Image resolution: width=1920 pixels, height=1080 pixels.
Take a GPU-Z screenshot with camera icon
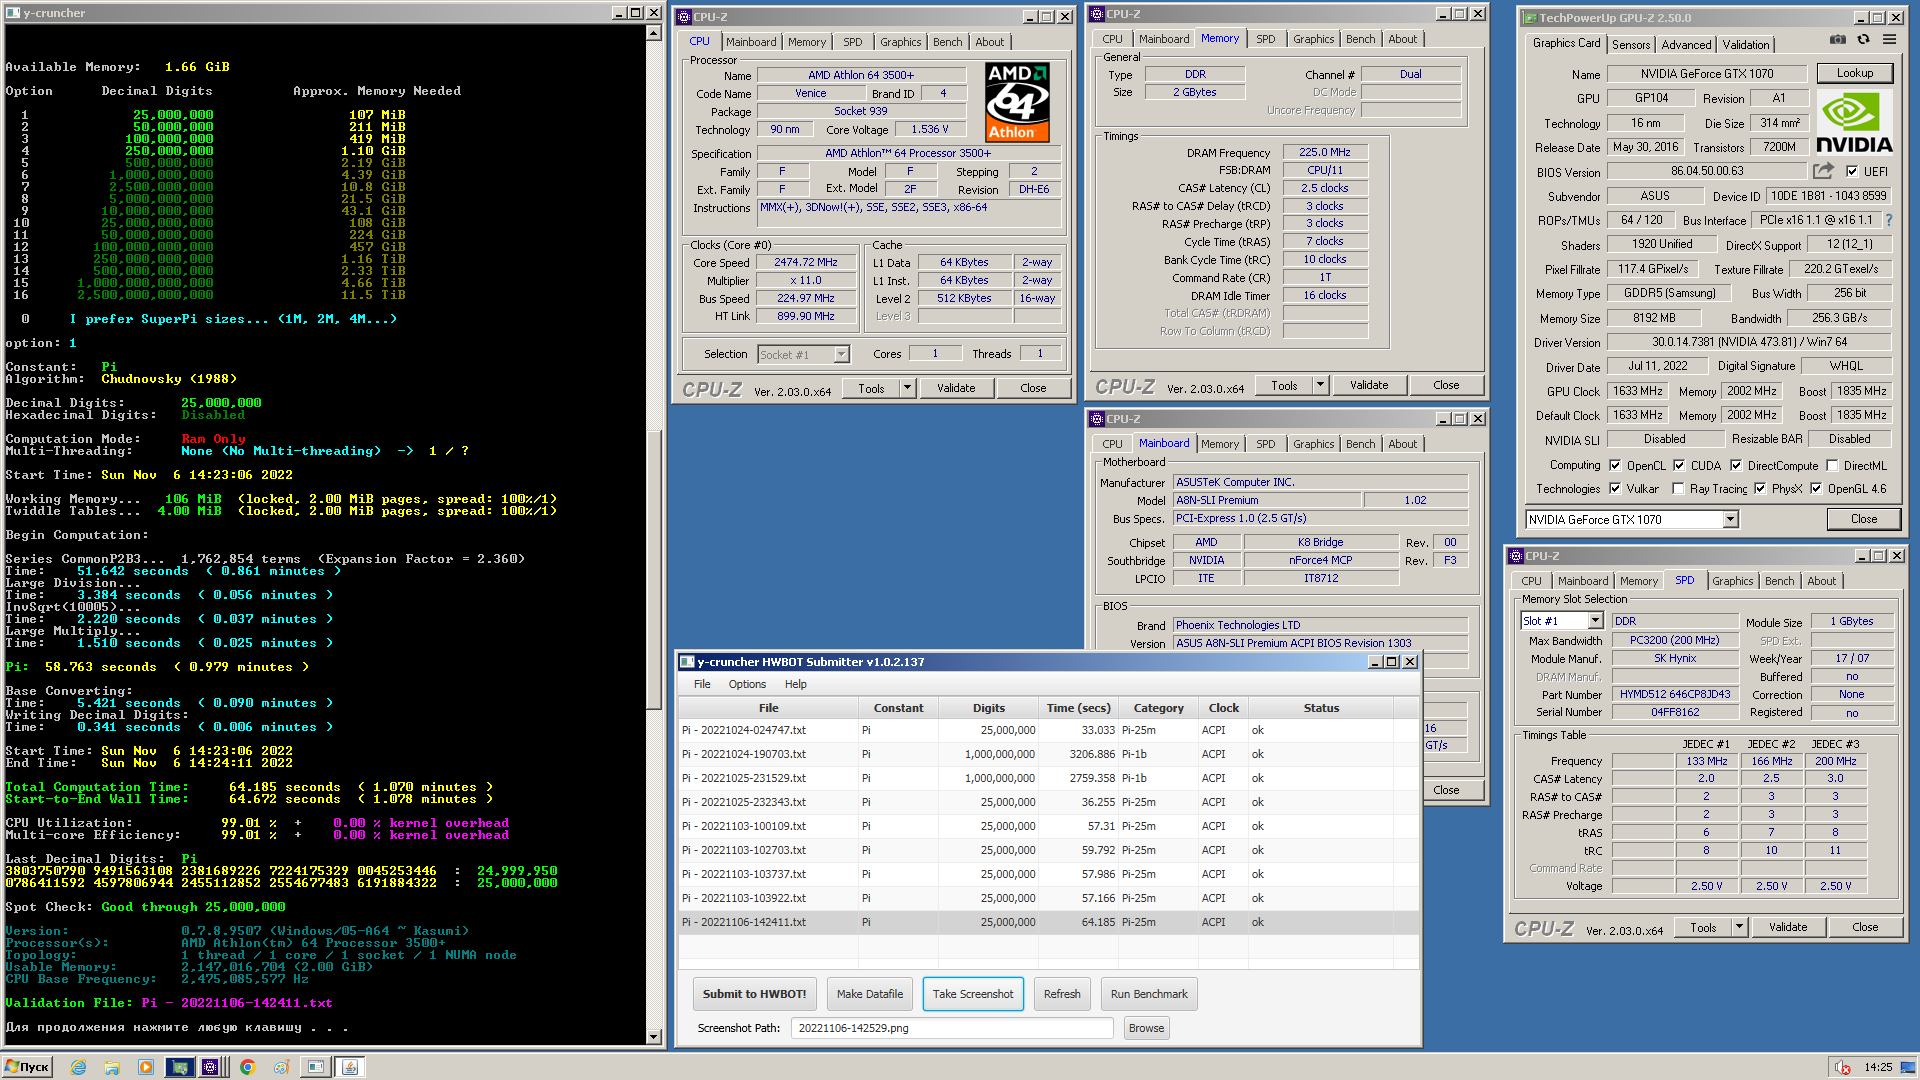tap(1838, 40)
